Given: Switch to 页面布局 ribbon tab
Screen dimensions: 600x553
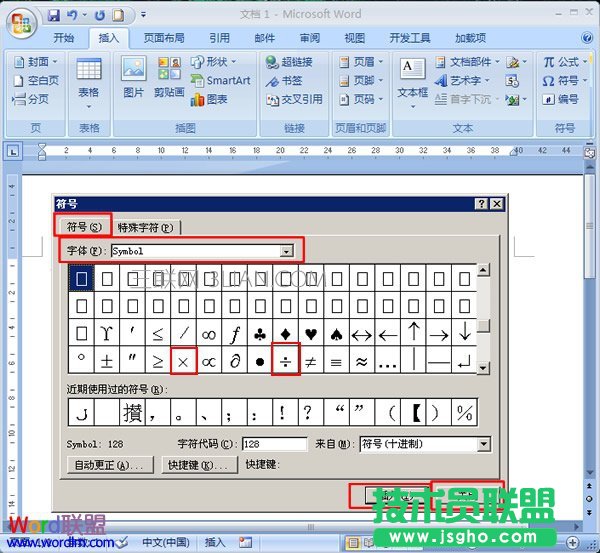Looking at the screenshot, I should click(x=164, y=38).
